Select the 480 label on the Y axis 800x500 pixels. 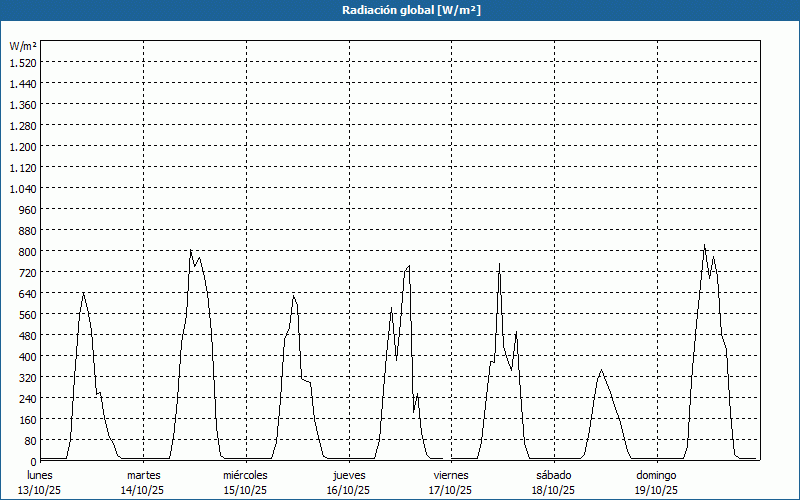[27, 335]
